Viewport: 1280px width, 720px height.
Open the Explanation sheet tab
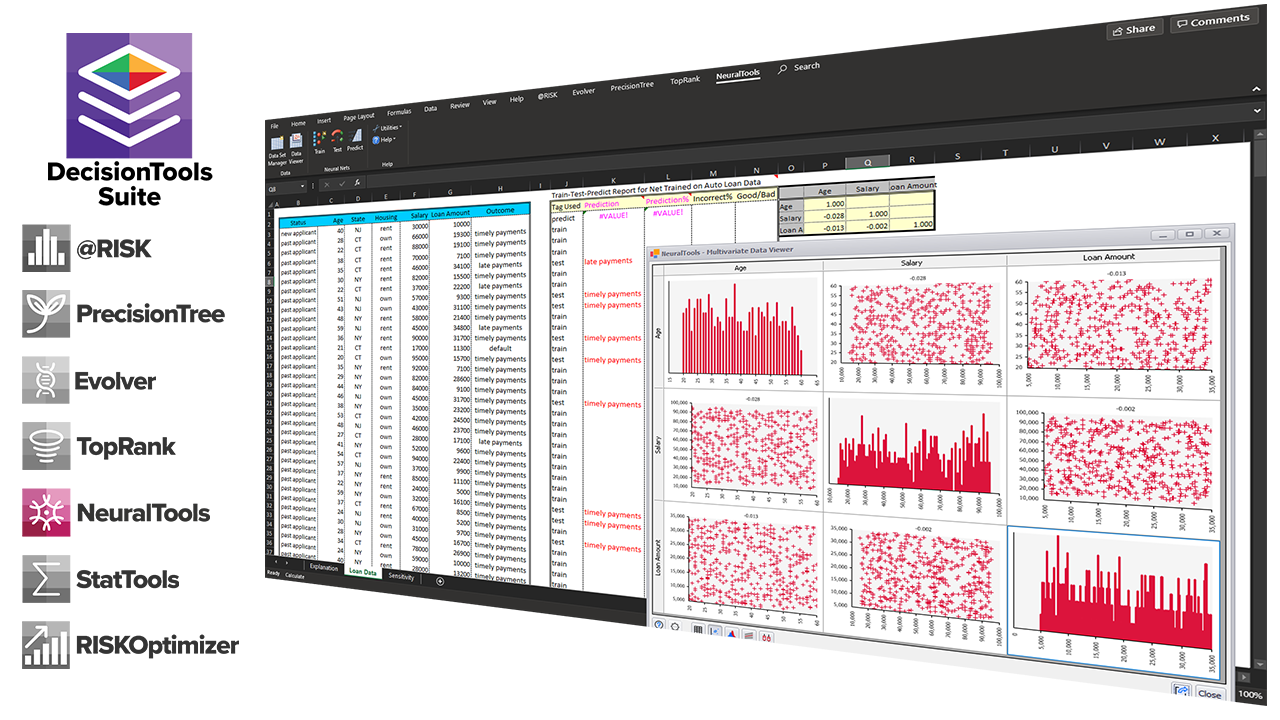tap(323, 568)
